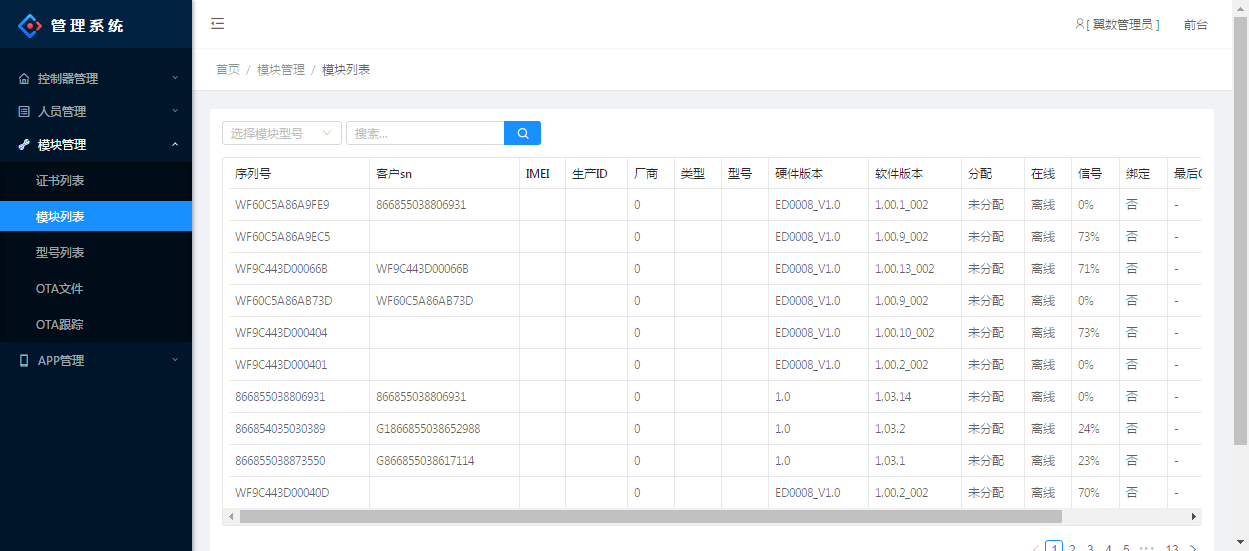Select the OTA文件 menu item

60,289
